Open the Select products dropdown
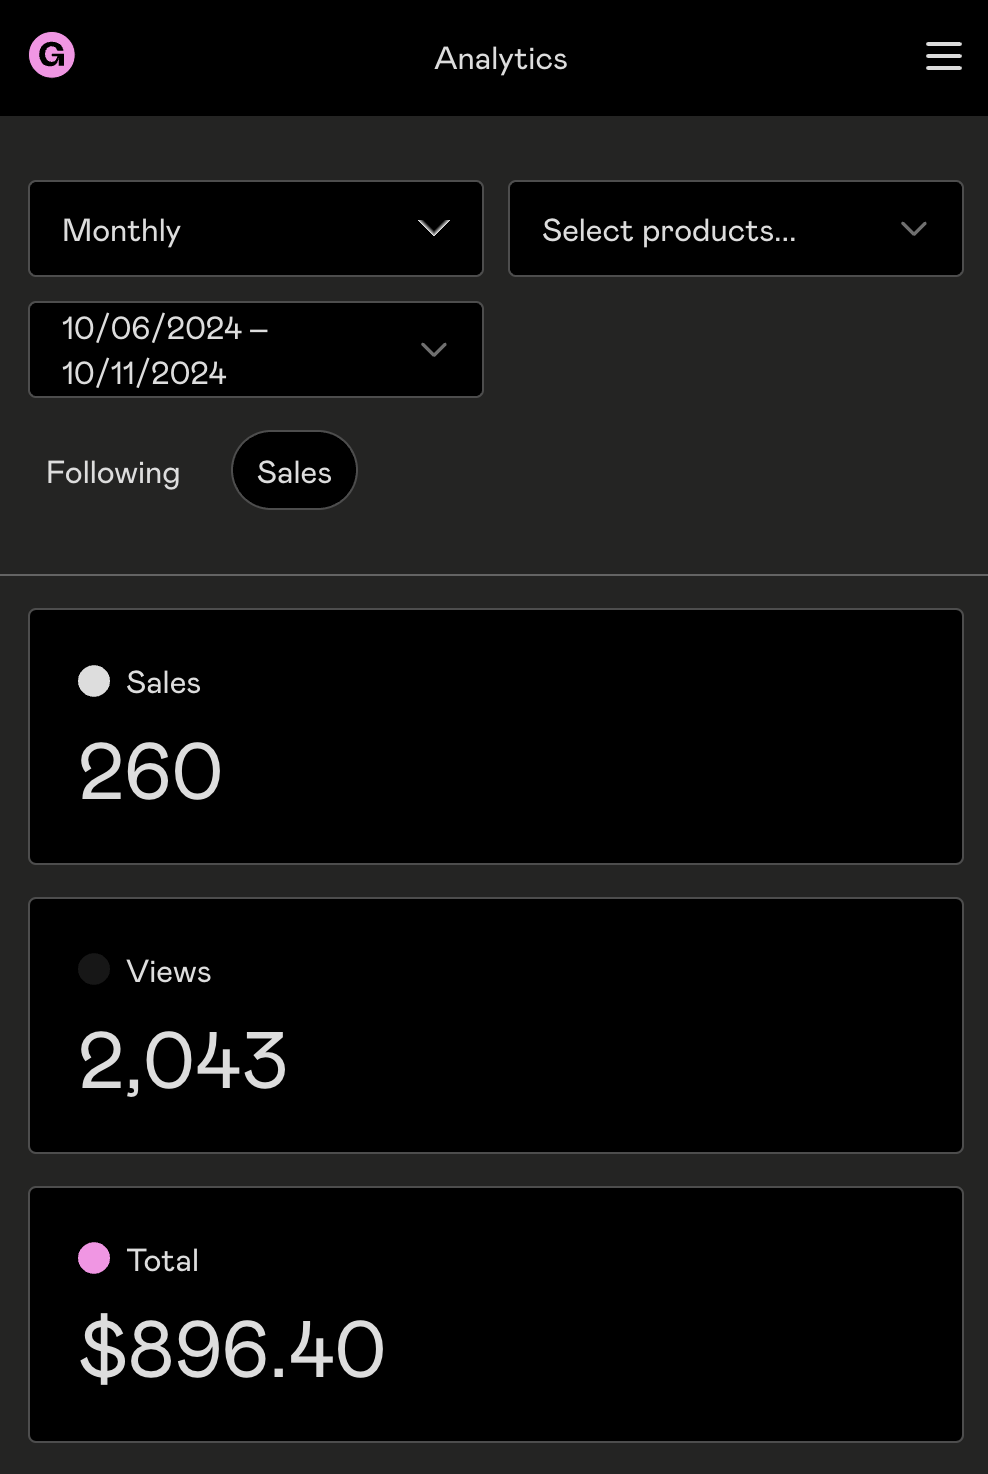Screen dimensions: 988x1474 (735, 229)
